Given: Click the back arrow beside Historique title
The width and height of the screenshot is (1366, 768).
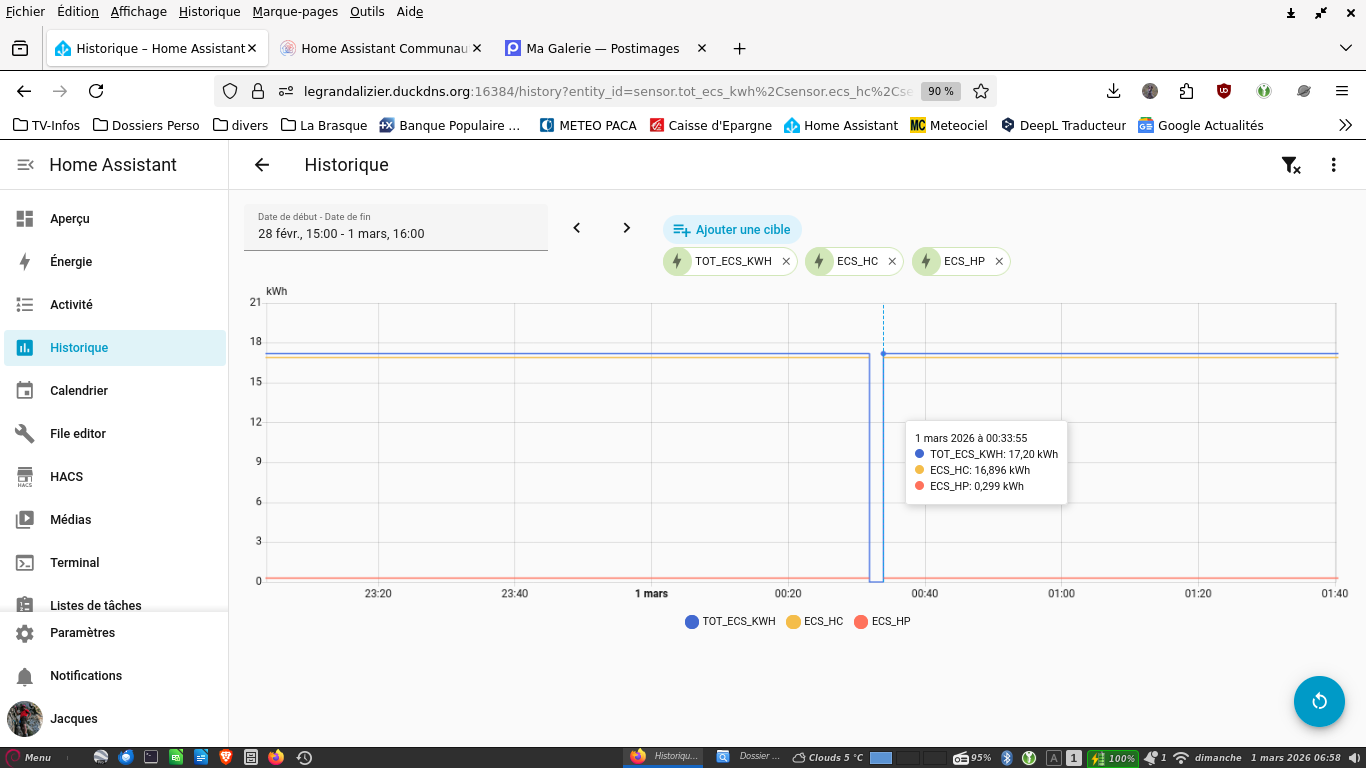Looking at the screenshot, I should coord(262,165).
